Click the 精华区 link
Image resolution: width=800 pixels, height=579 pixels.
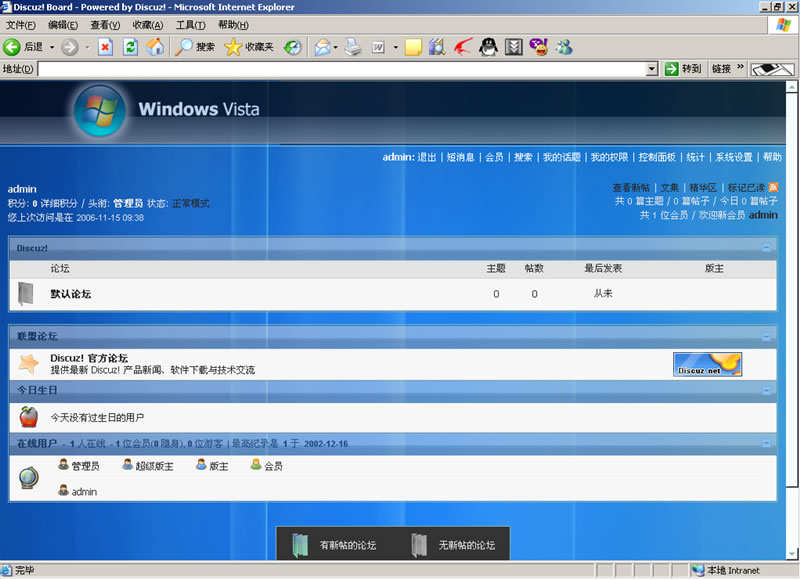click(x=704, y=188)
